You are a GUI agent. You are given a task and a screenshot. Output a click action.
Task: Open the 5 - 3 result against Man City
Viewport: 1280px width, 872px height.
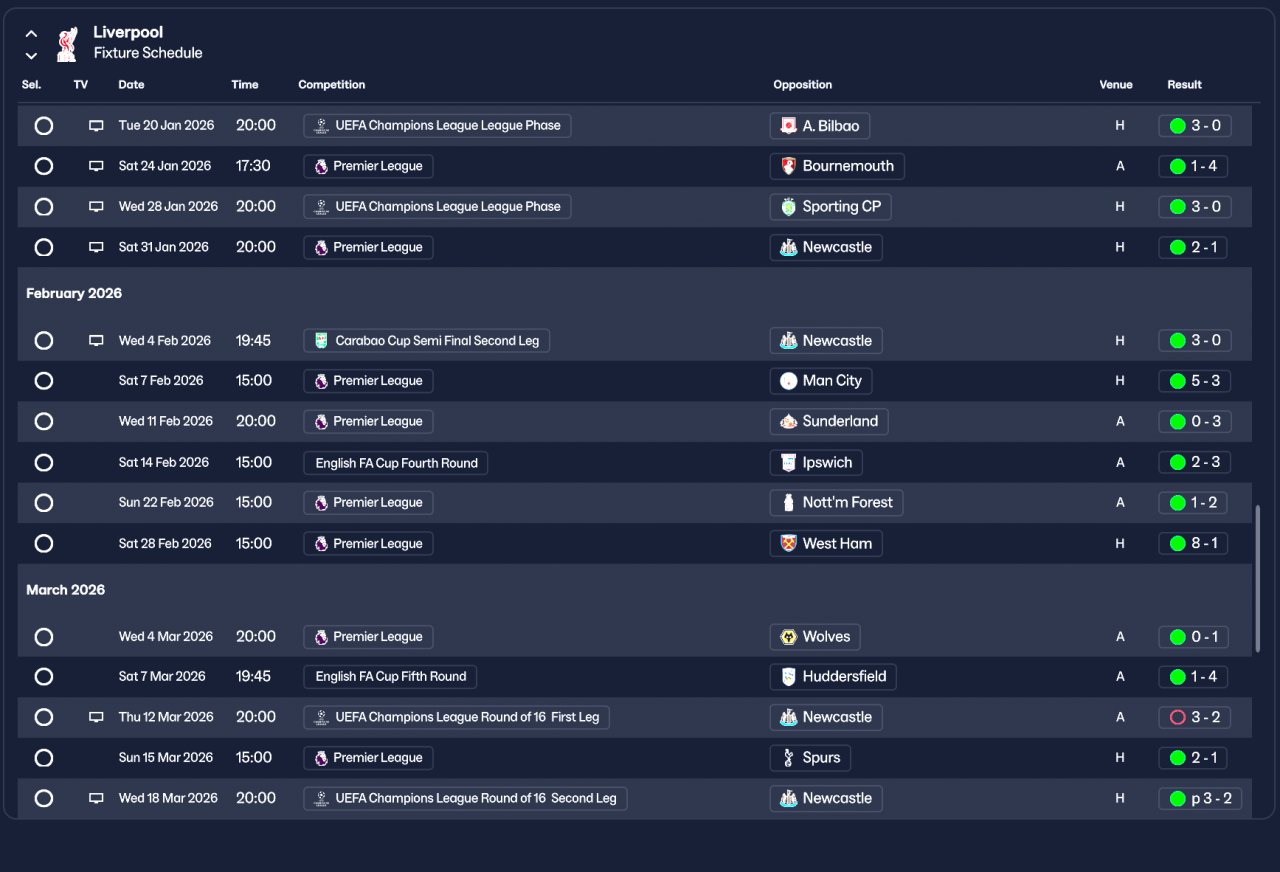click(1195, 381)
